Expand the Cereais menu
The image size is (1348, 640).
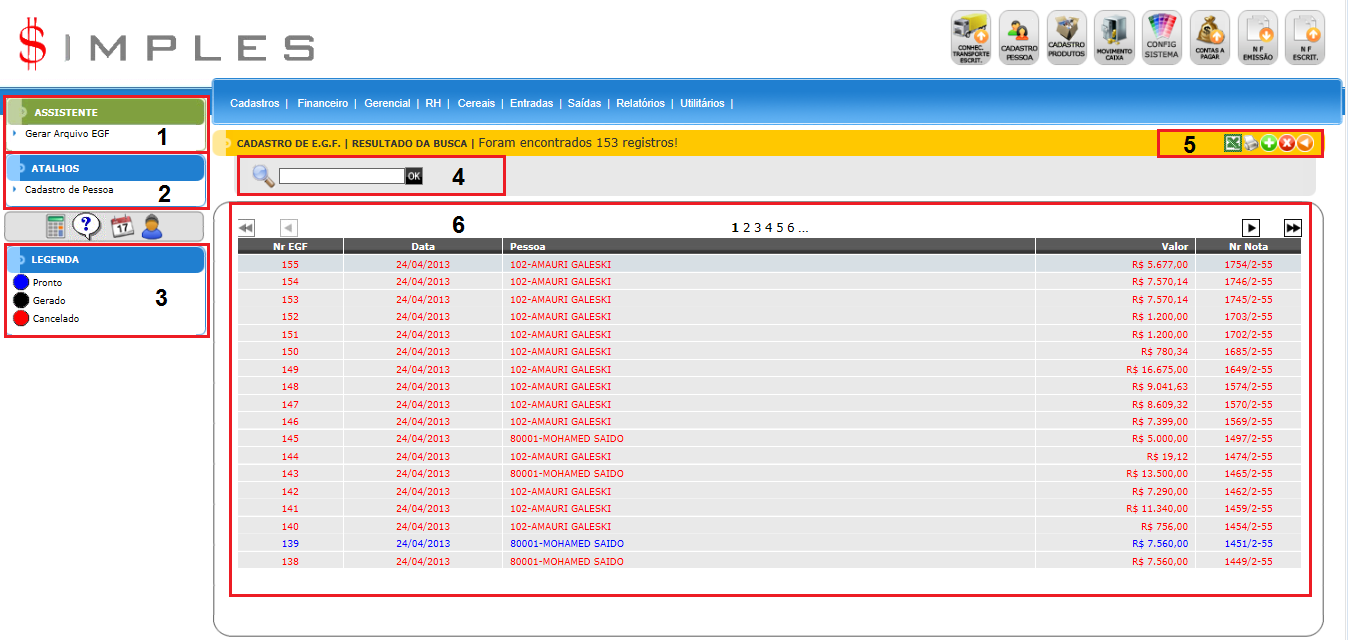[x=475, y=103]
